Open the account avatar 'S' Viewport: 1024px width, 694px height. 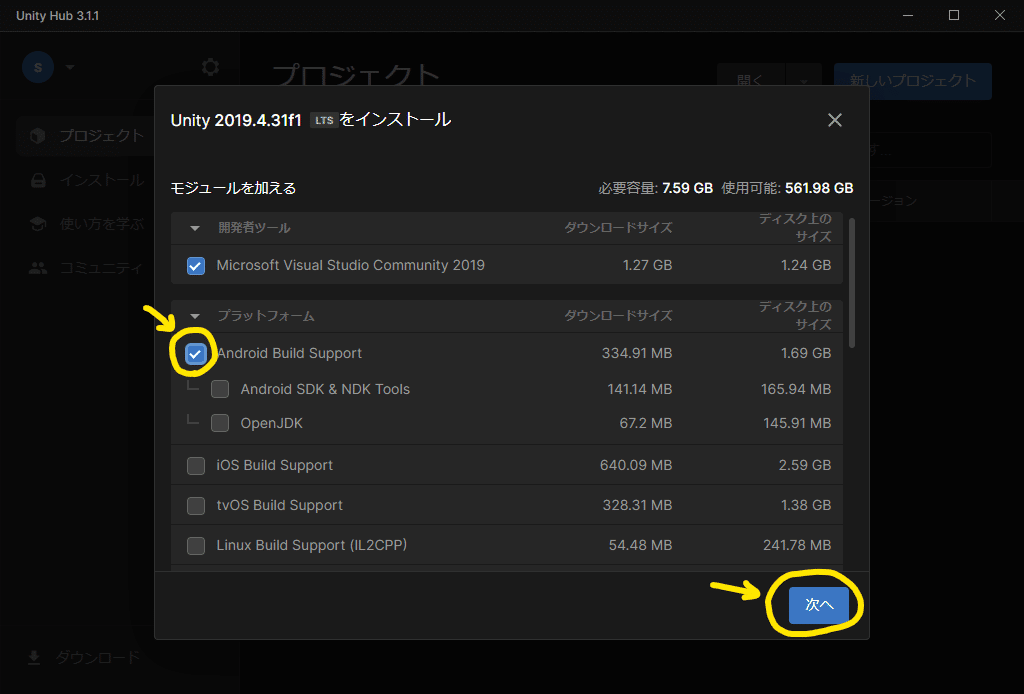click(38, 67)
